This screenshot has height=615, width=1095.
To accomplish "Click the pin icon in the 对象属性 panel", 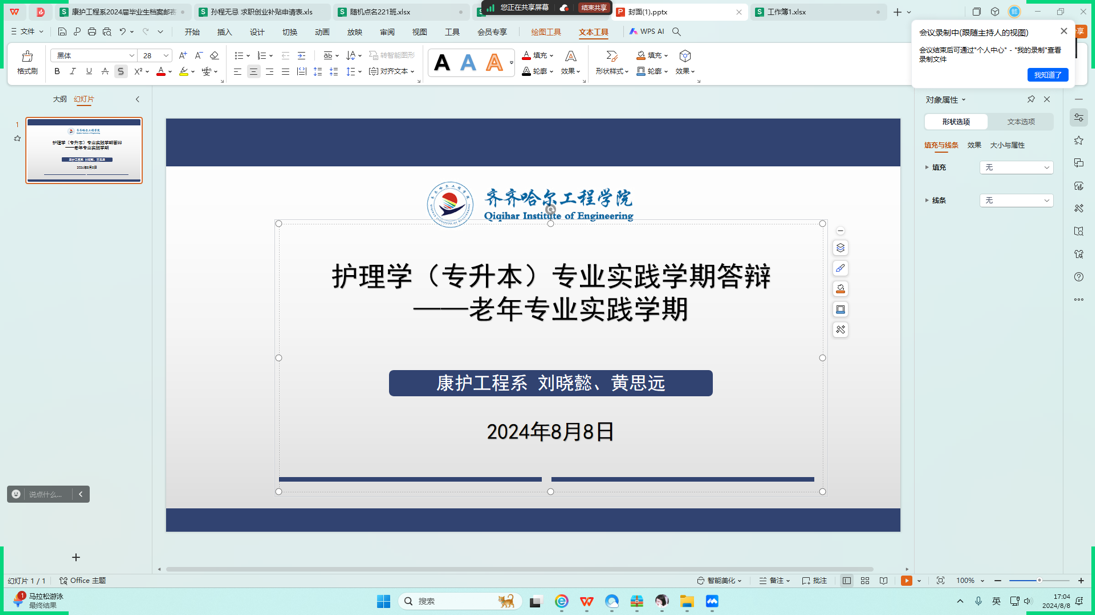I will click(x=1031, y=100).
